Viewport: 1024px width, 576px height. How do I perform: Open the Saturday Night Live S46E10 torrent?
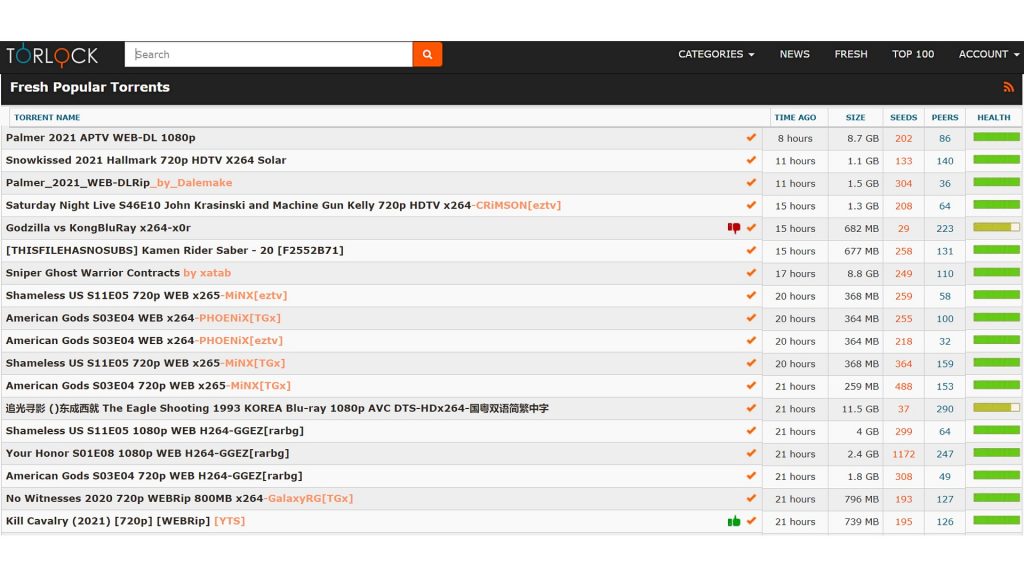click(x=238, y=205)
